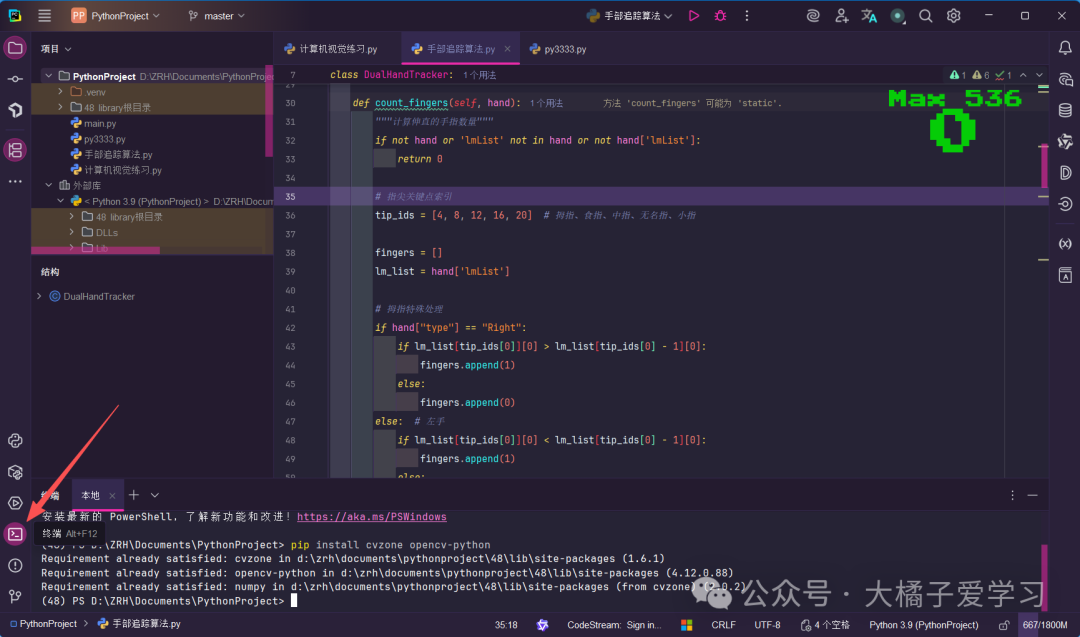Open the PythonProject project dropdown
This screenshot has height=637, width=1080.
(x=116, y=16)
